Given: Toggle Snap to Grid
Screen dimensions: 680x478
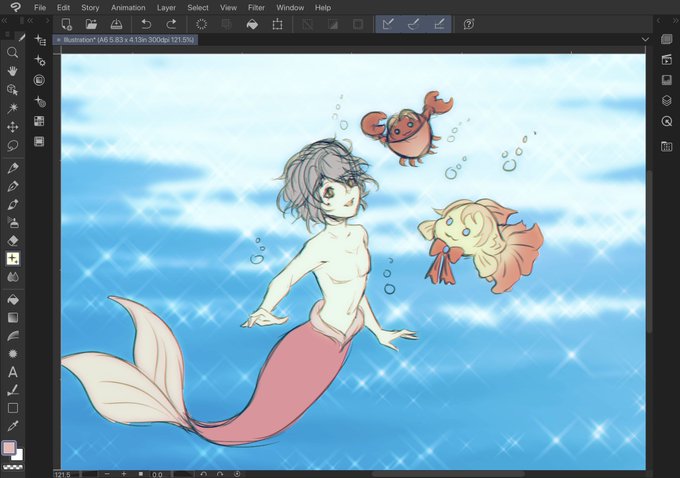Looking at the screenshot, I should 439,24.
